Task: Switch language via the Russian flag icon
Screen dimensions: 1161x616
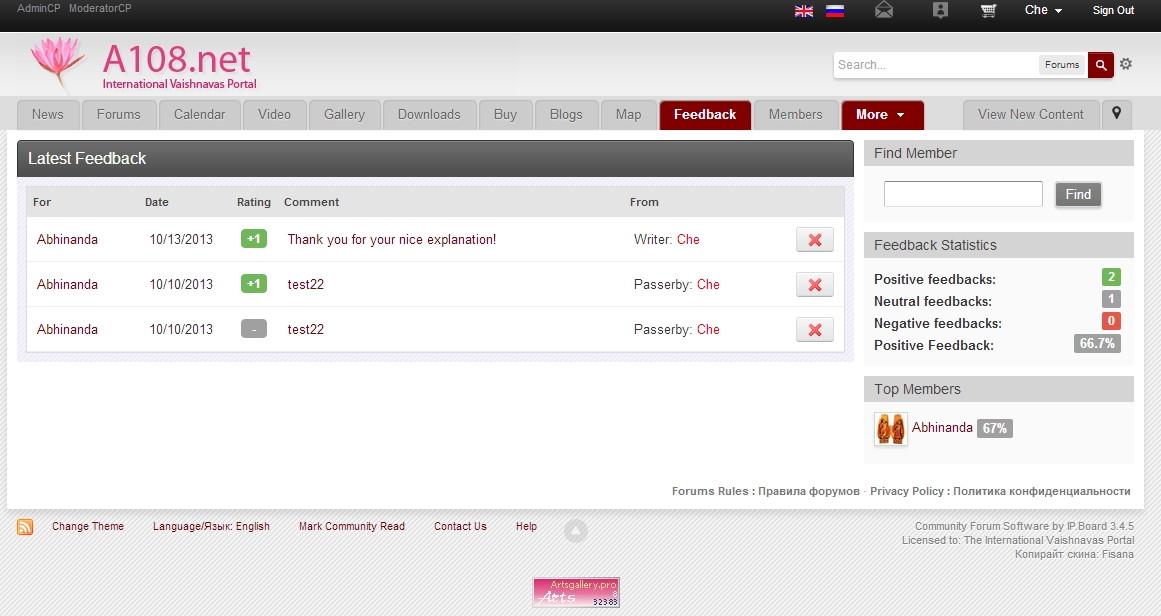Action: [x=834, y=11]
